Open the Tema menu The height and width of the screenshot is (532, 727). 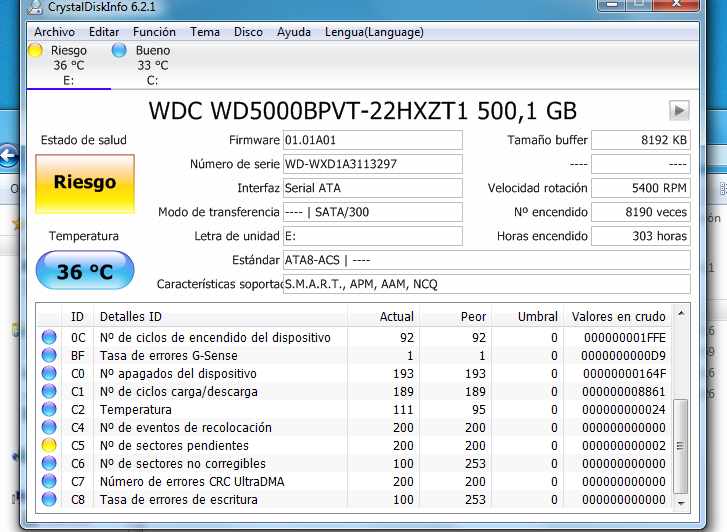pos(204,32)
